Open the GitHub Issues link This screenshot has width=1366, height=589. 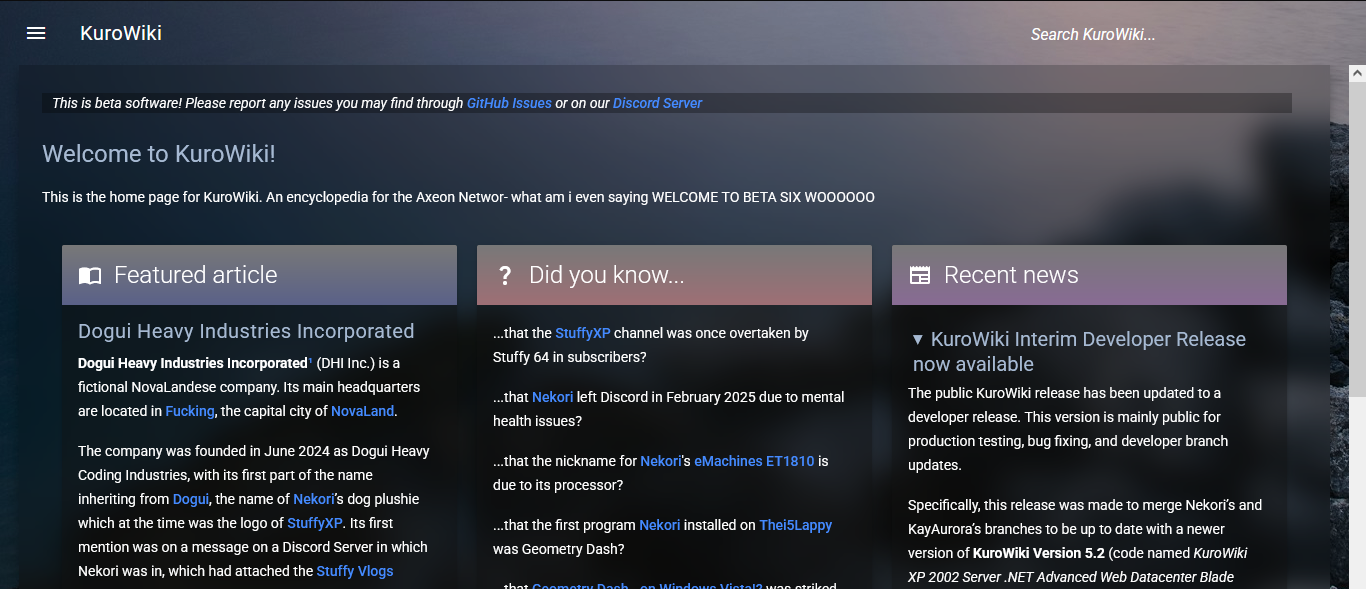(x=509, y=103)
